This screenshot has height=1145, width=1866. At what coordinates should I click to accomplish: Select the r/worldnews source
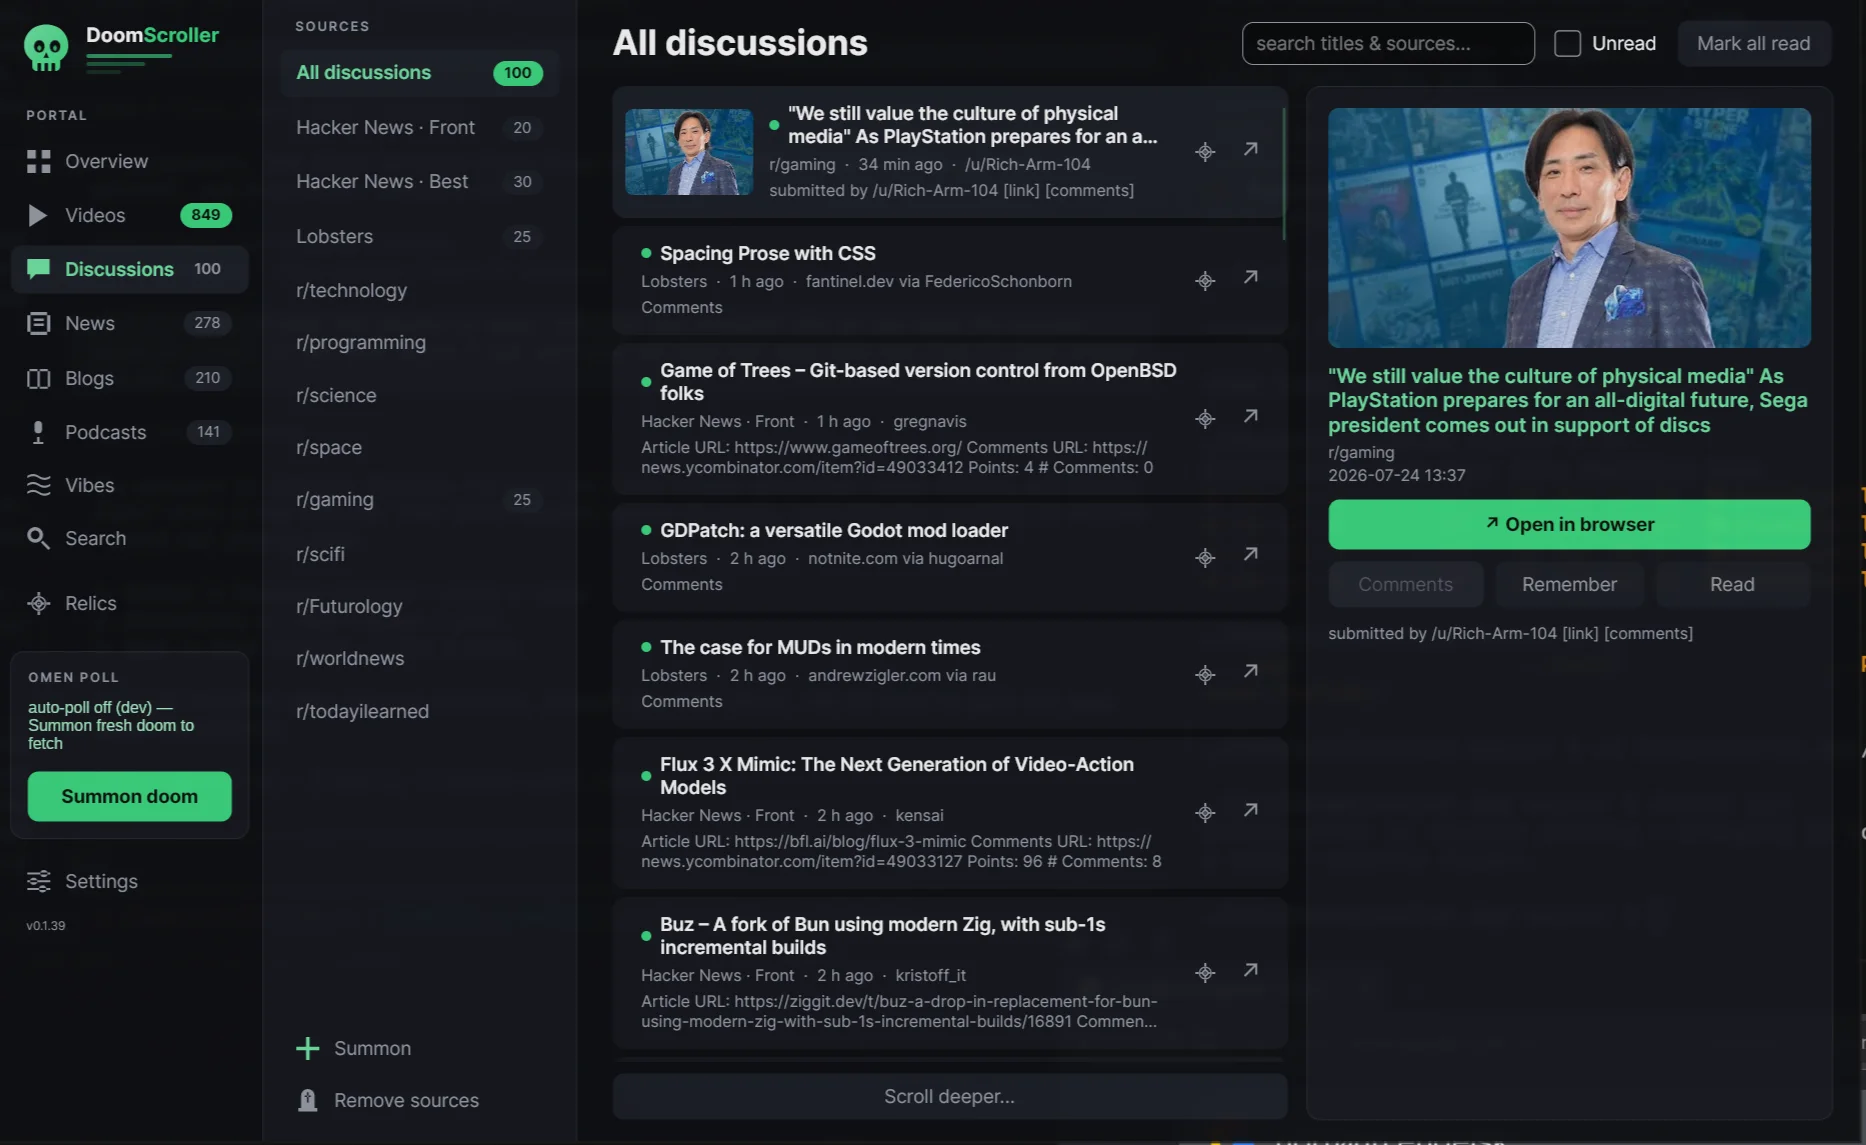click(419, 658)
